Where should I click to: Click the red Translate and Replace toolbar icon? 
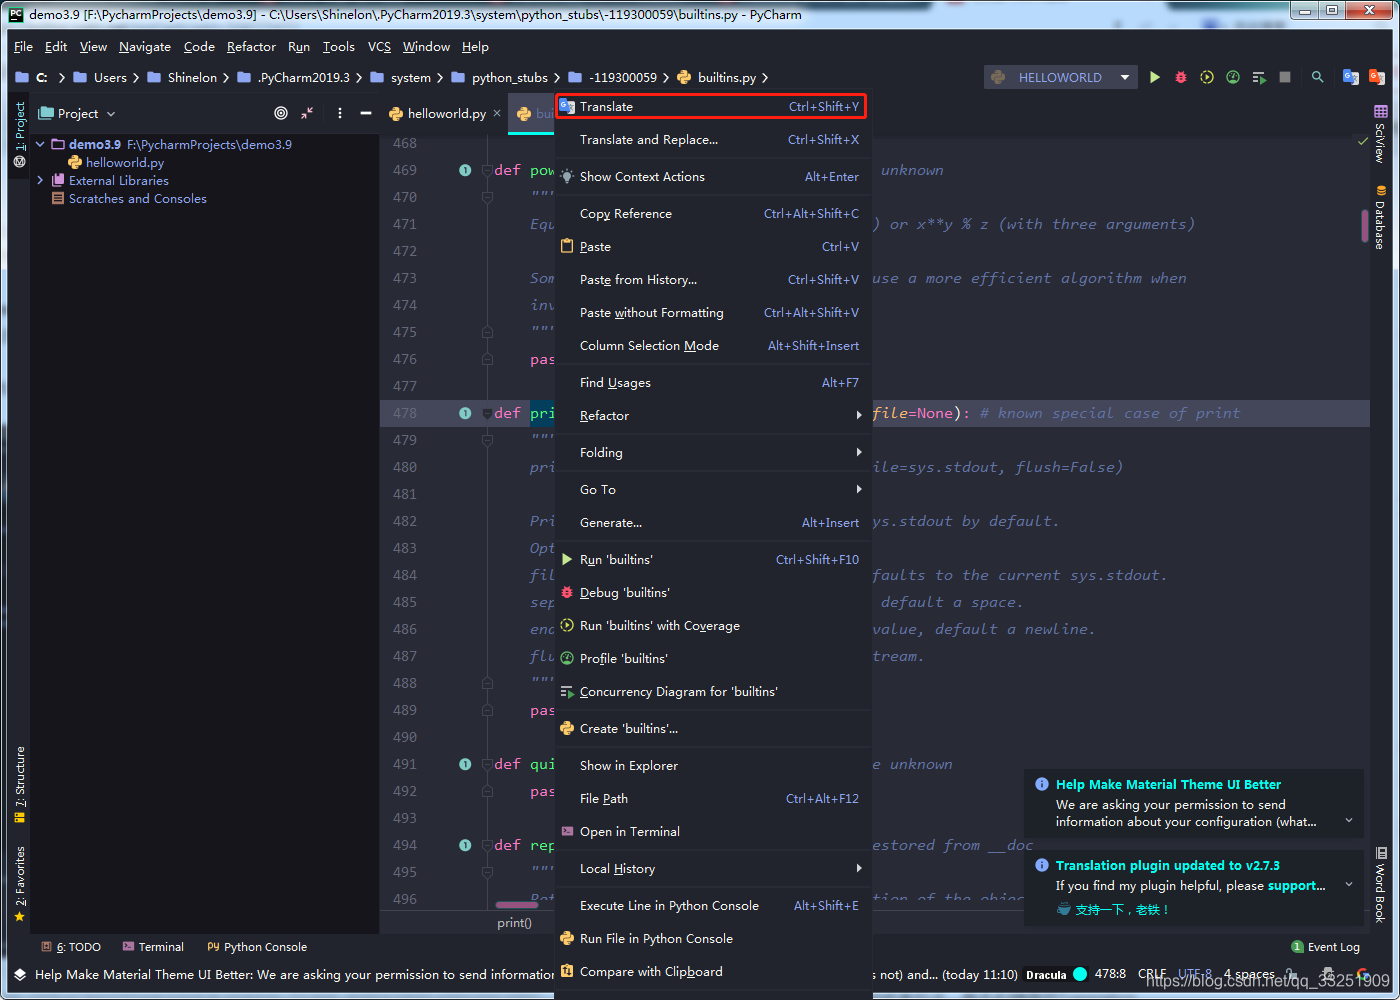coord(1377,77)
